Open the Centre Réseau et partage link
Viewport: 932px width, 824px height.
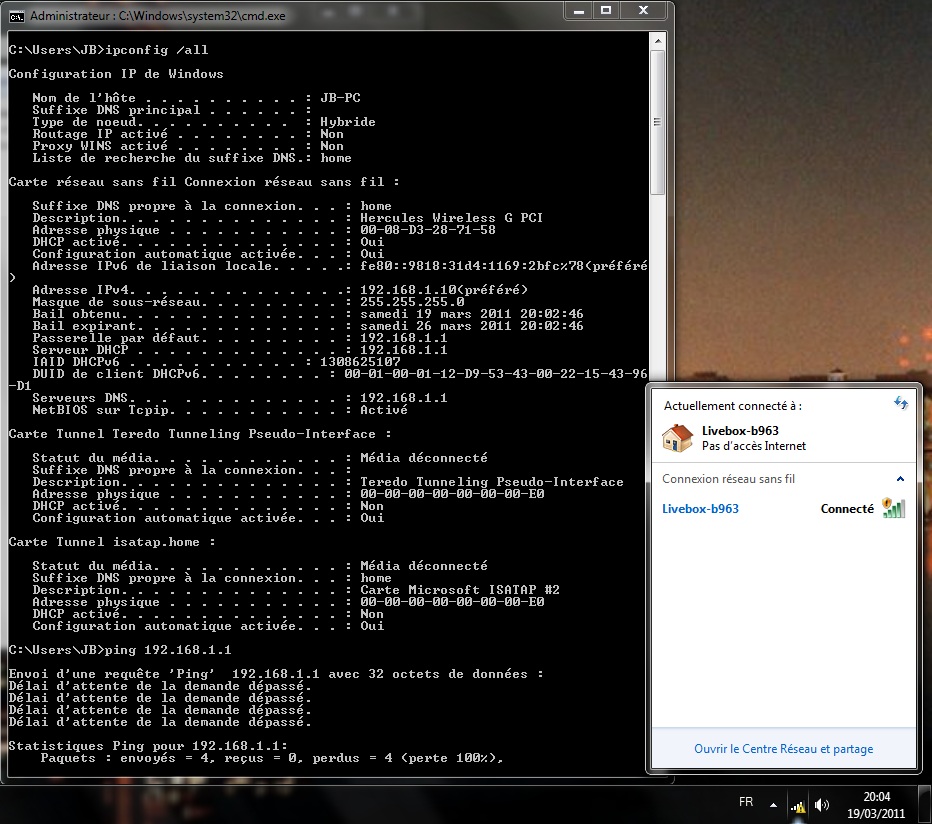(783, 749)
